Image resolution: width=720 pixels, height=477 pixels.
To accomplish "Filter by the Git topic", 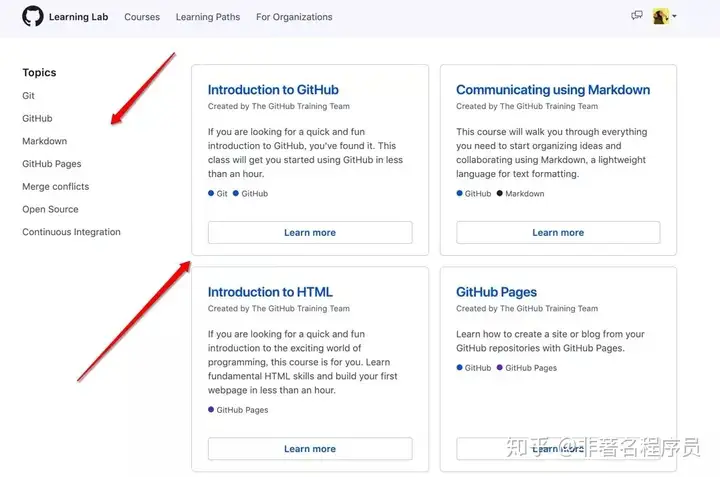I will click(x=28, y=95).
